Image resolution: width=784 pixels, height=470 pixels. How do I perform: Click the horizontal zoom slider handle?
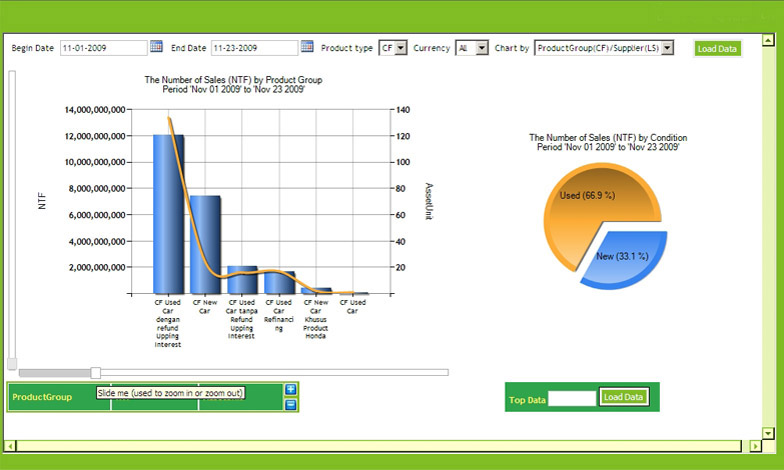click(96, 373)
